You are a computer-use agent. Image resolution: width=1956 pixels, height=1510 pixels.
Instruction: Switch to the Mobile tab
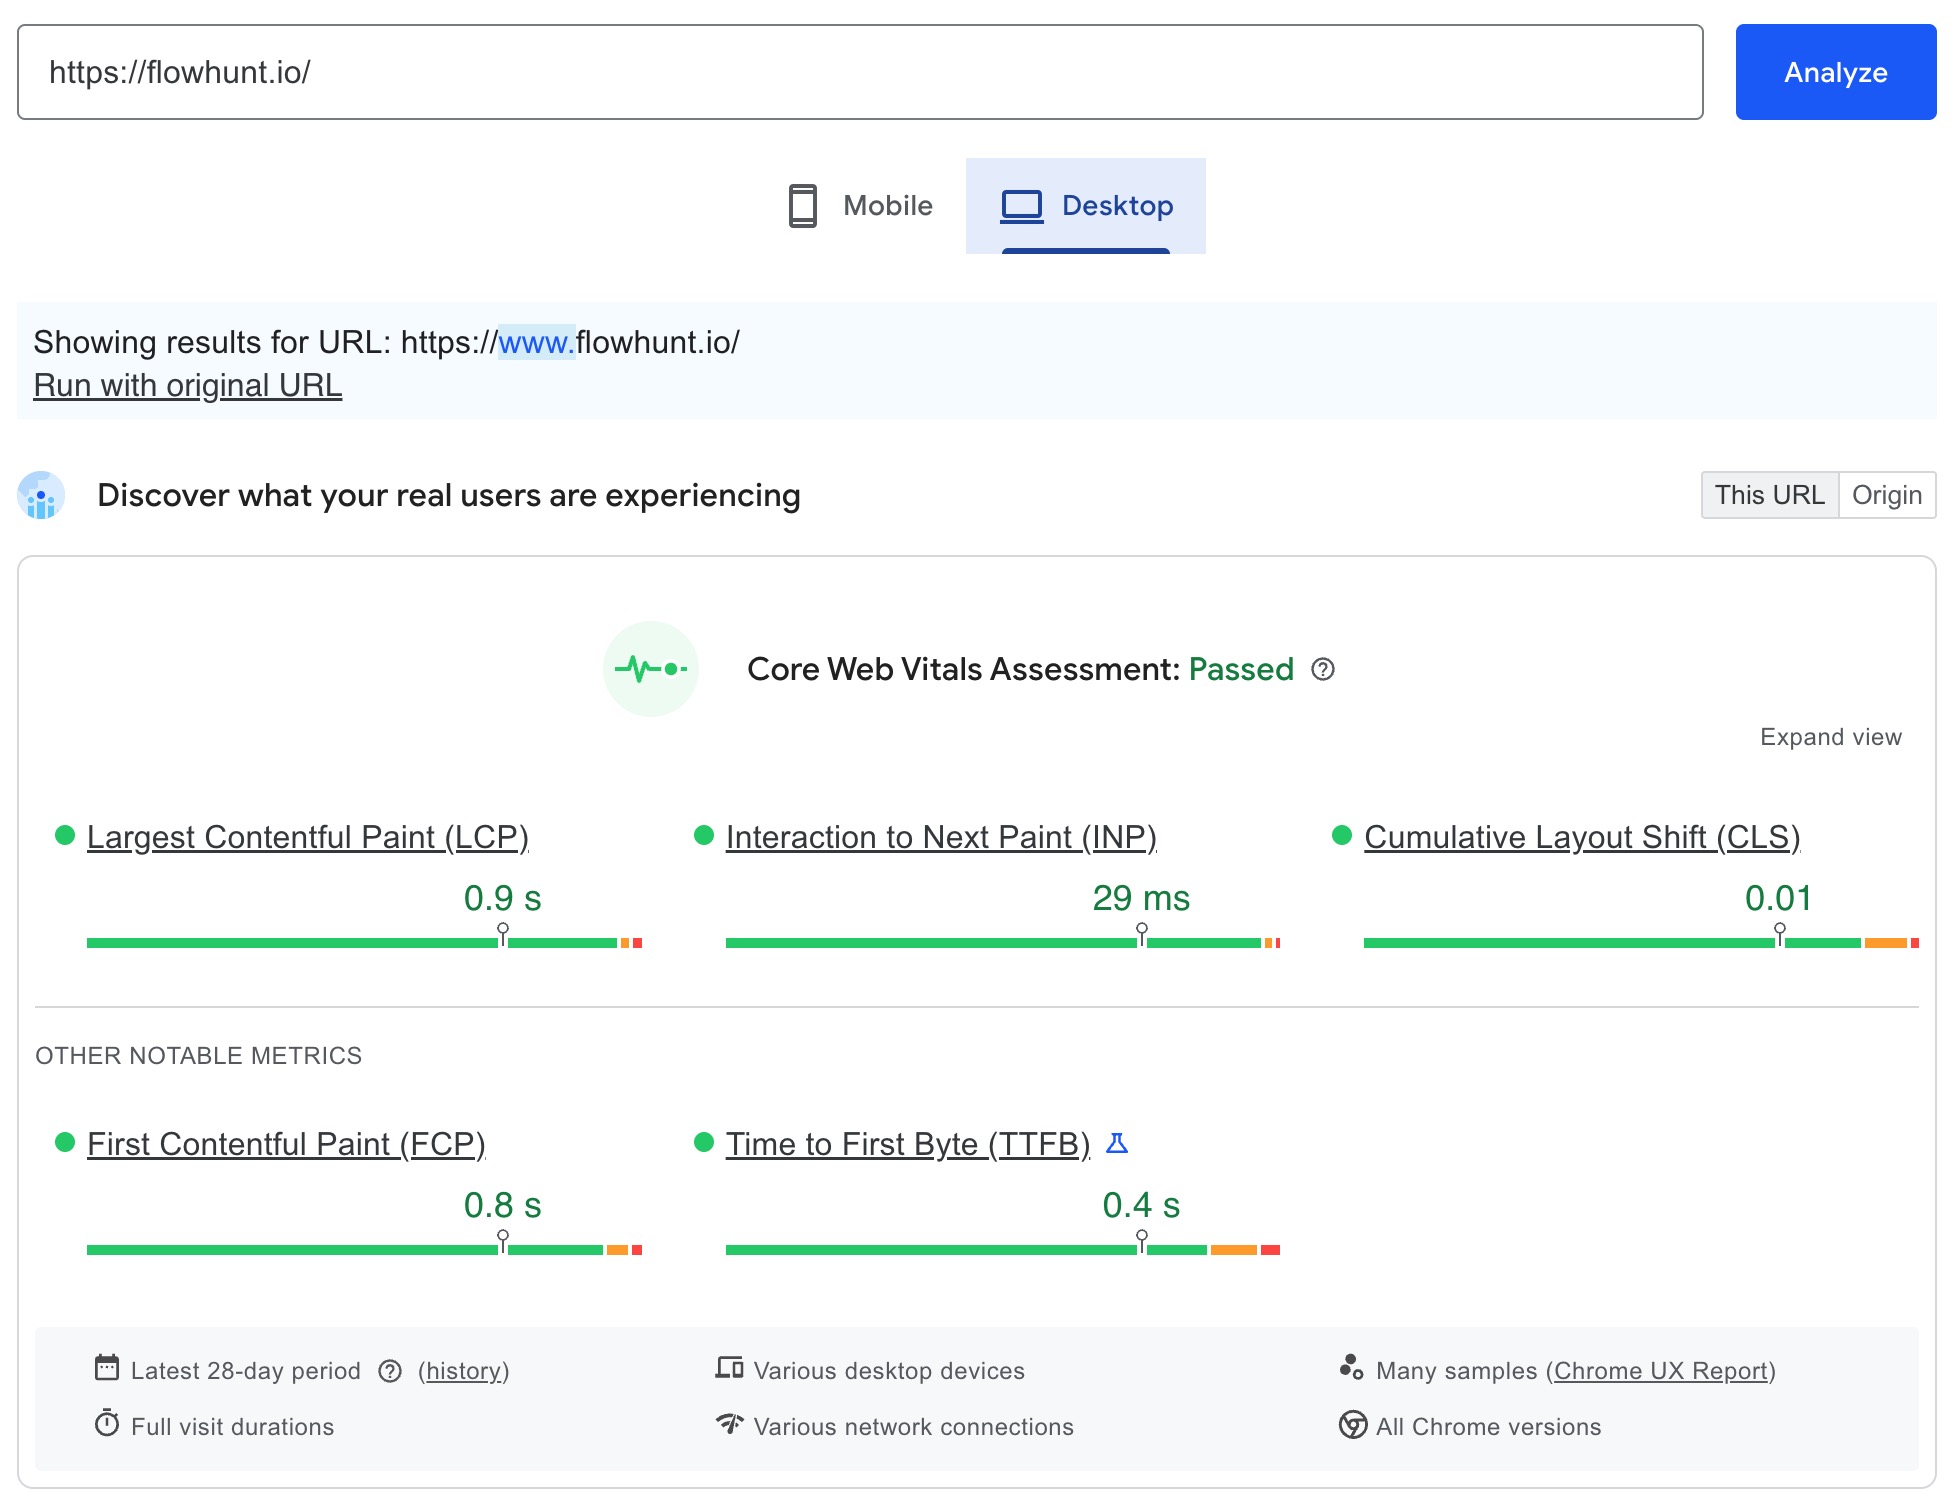(858, 205)
